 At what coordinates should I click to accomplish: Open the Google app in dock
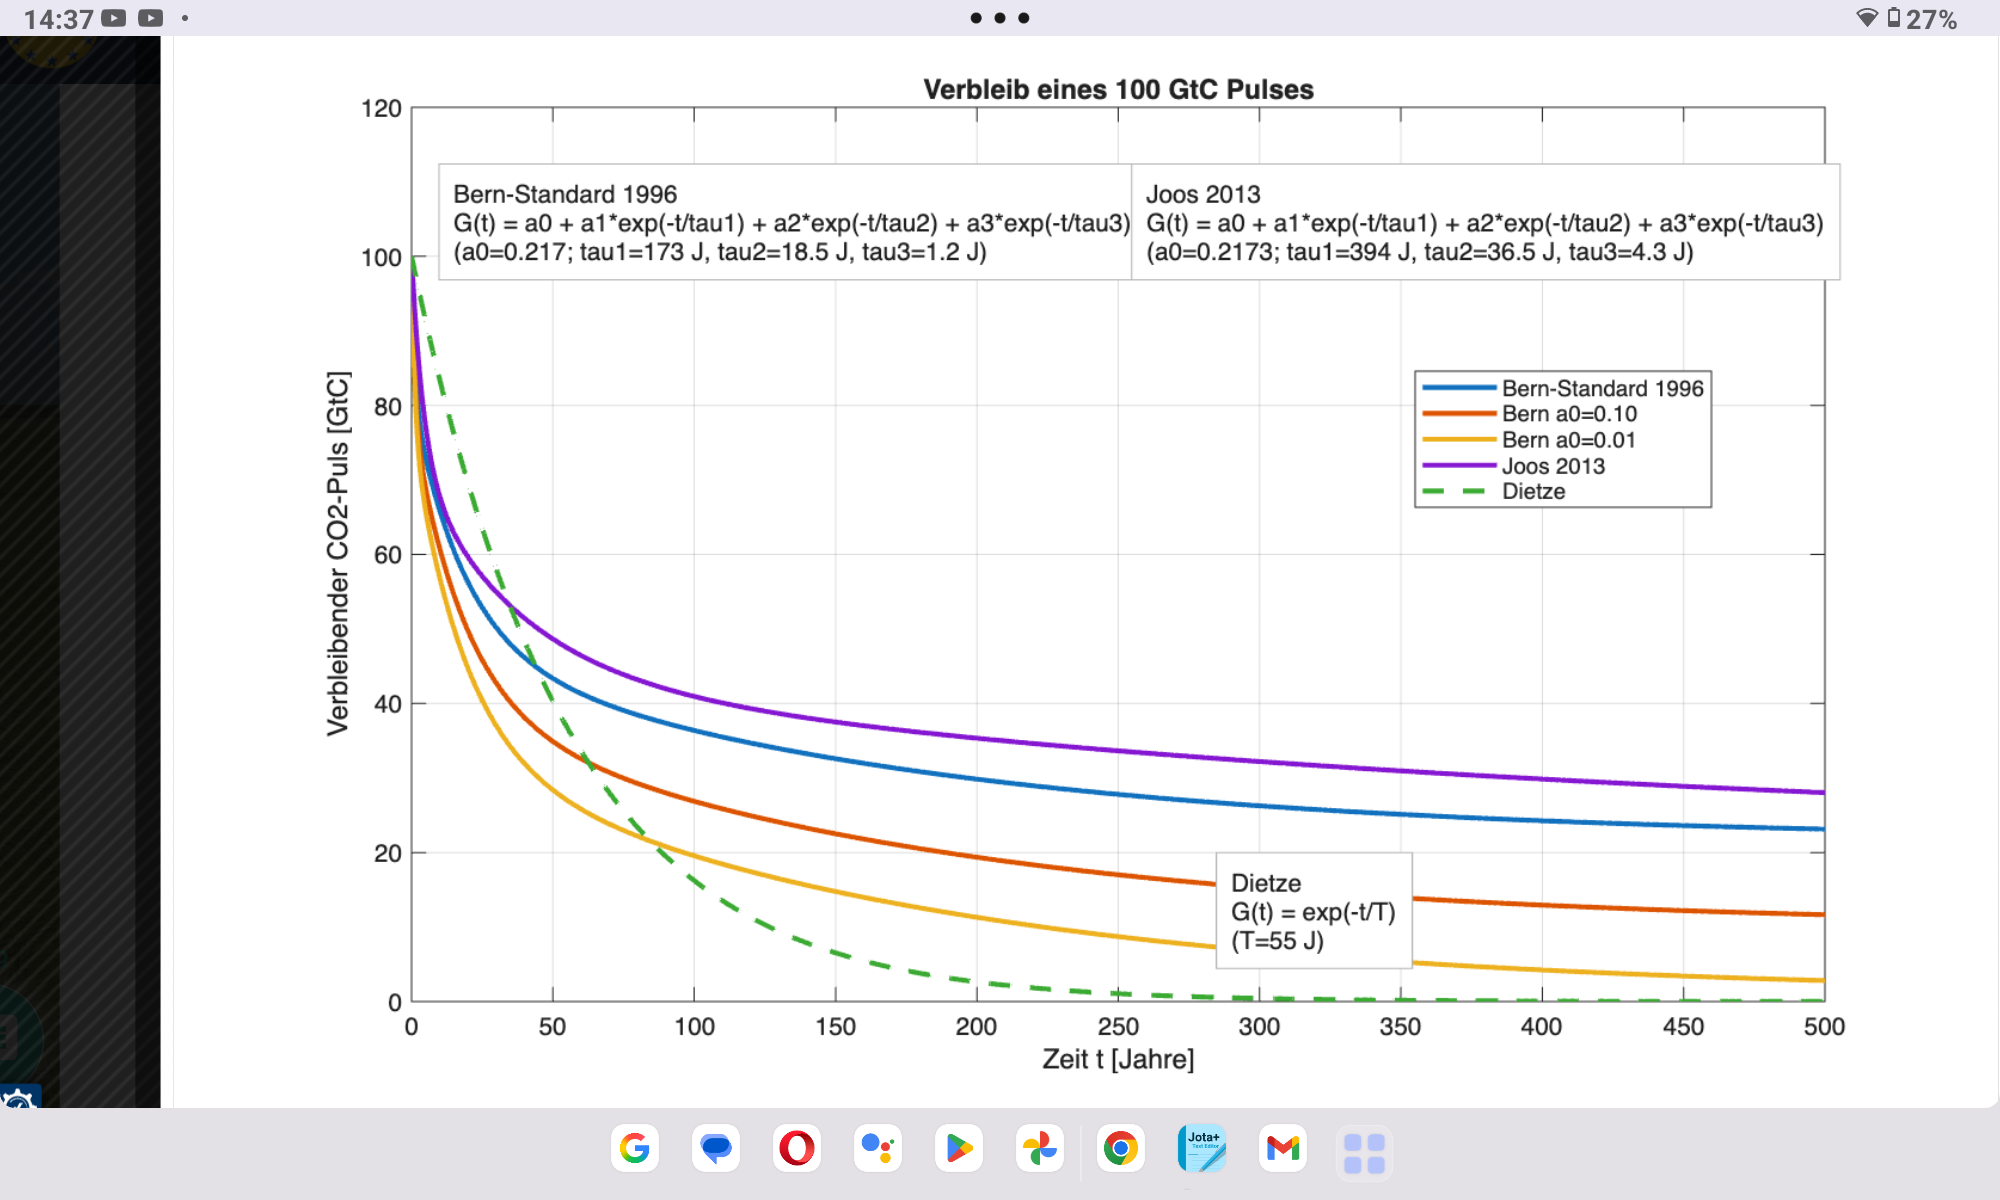[634, 1148]
